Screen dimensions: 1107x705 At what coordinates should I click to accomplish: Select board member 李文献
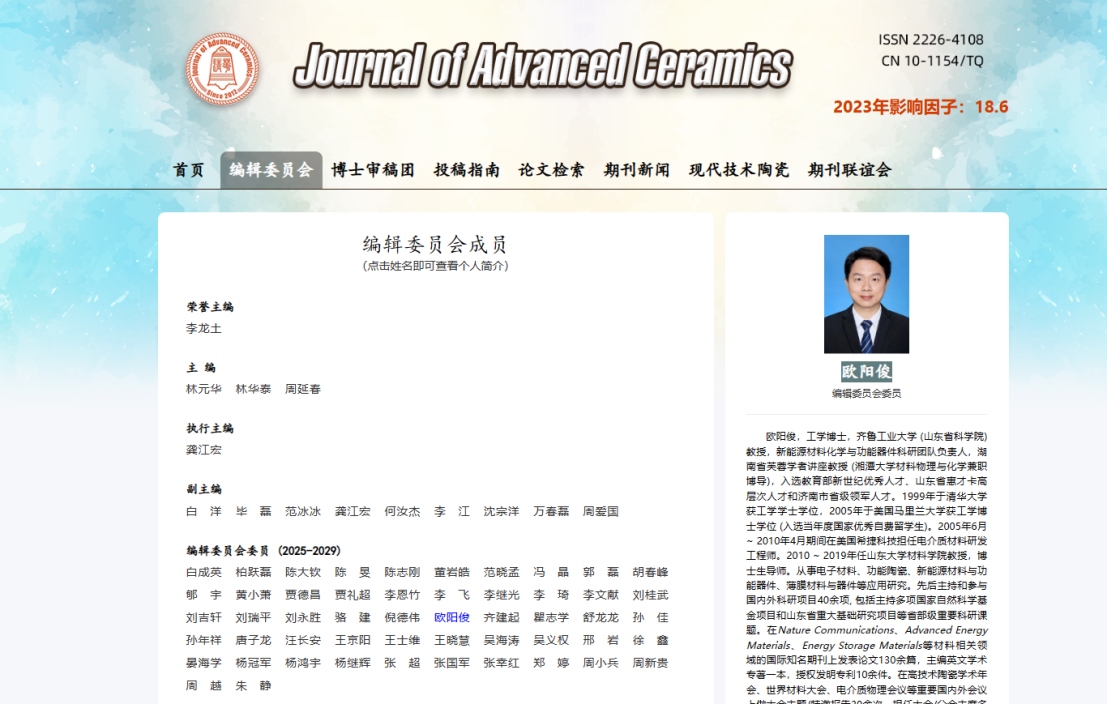click(601, 595)
